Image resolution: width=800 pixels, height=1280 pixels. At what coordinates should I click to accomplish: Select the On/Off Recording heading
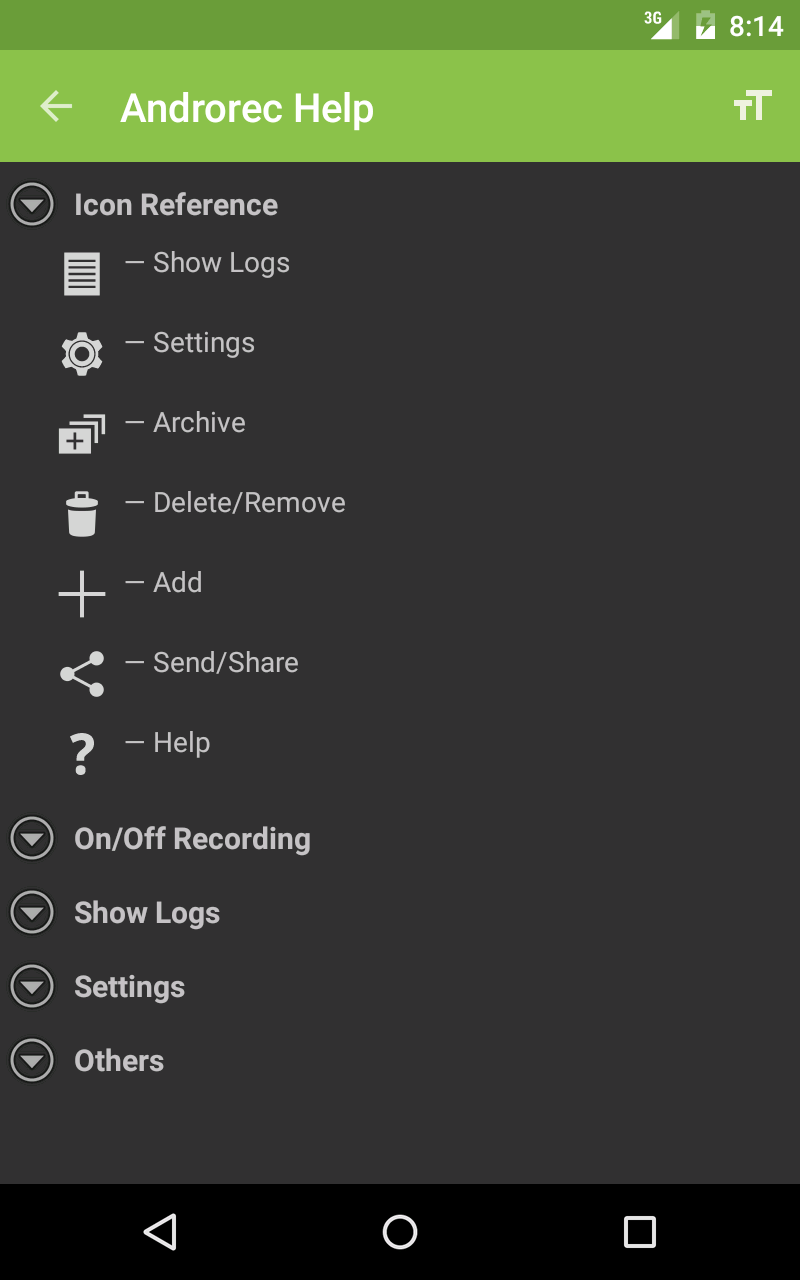pyautogui.click(x=192, y=839)
